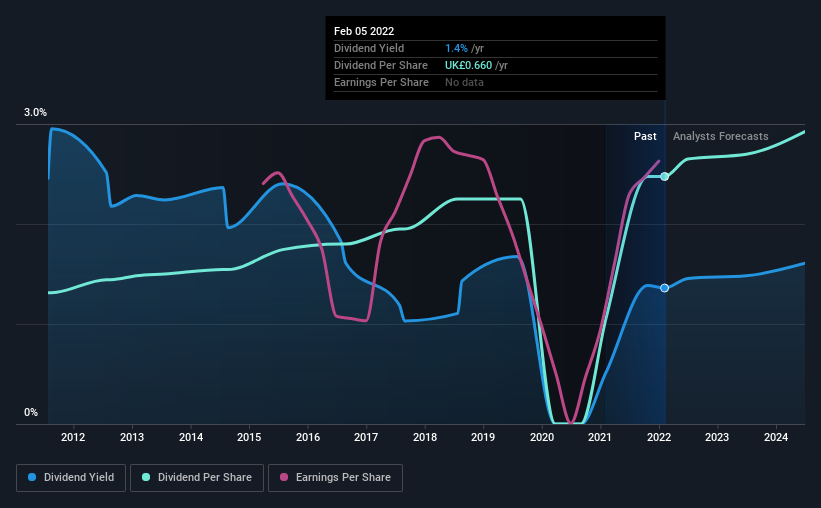This screenshot has height=508, width=821.
Task: Click the 1.4% dividend yield value
Action: [x=456, y=48]
